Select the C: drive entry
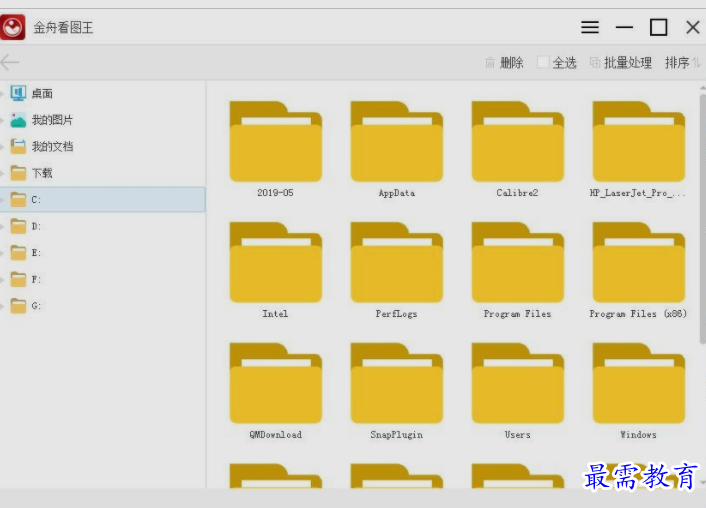The image size is (706, 508). click(103, 200)
